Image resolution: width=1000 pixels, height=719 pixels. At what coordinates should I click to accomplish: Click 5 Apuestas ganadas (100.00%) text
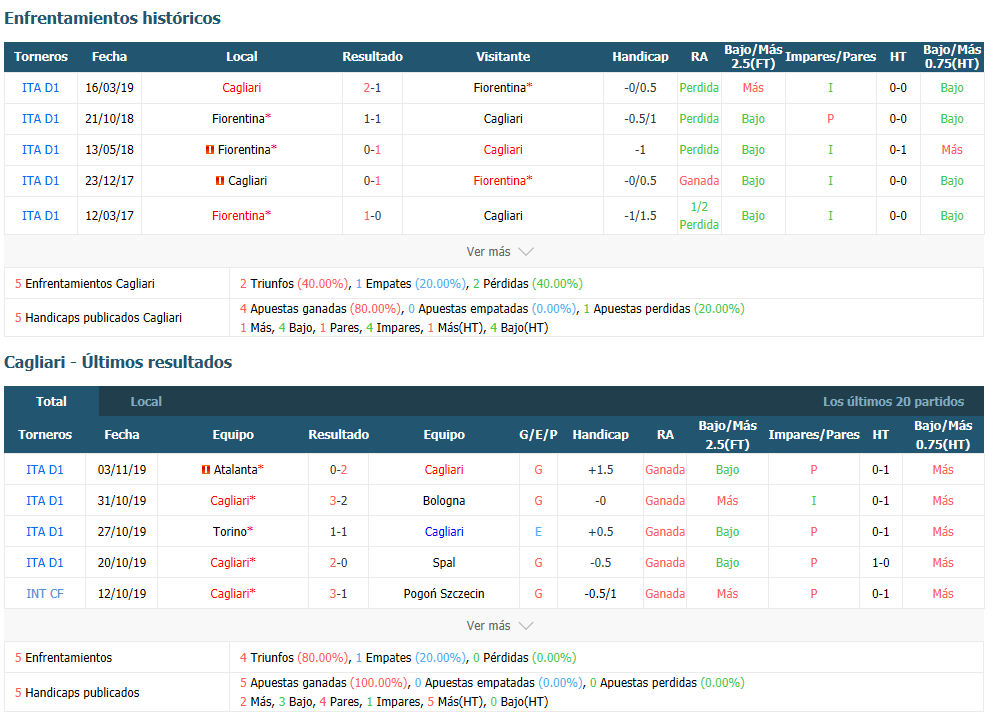[x=323, y=683]
